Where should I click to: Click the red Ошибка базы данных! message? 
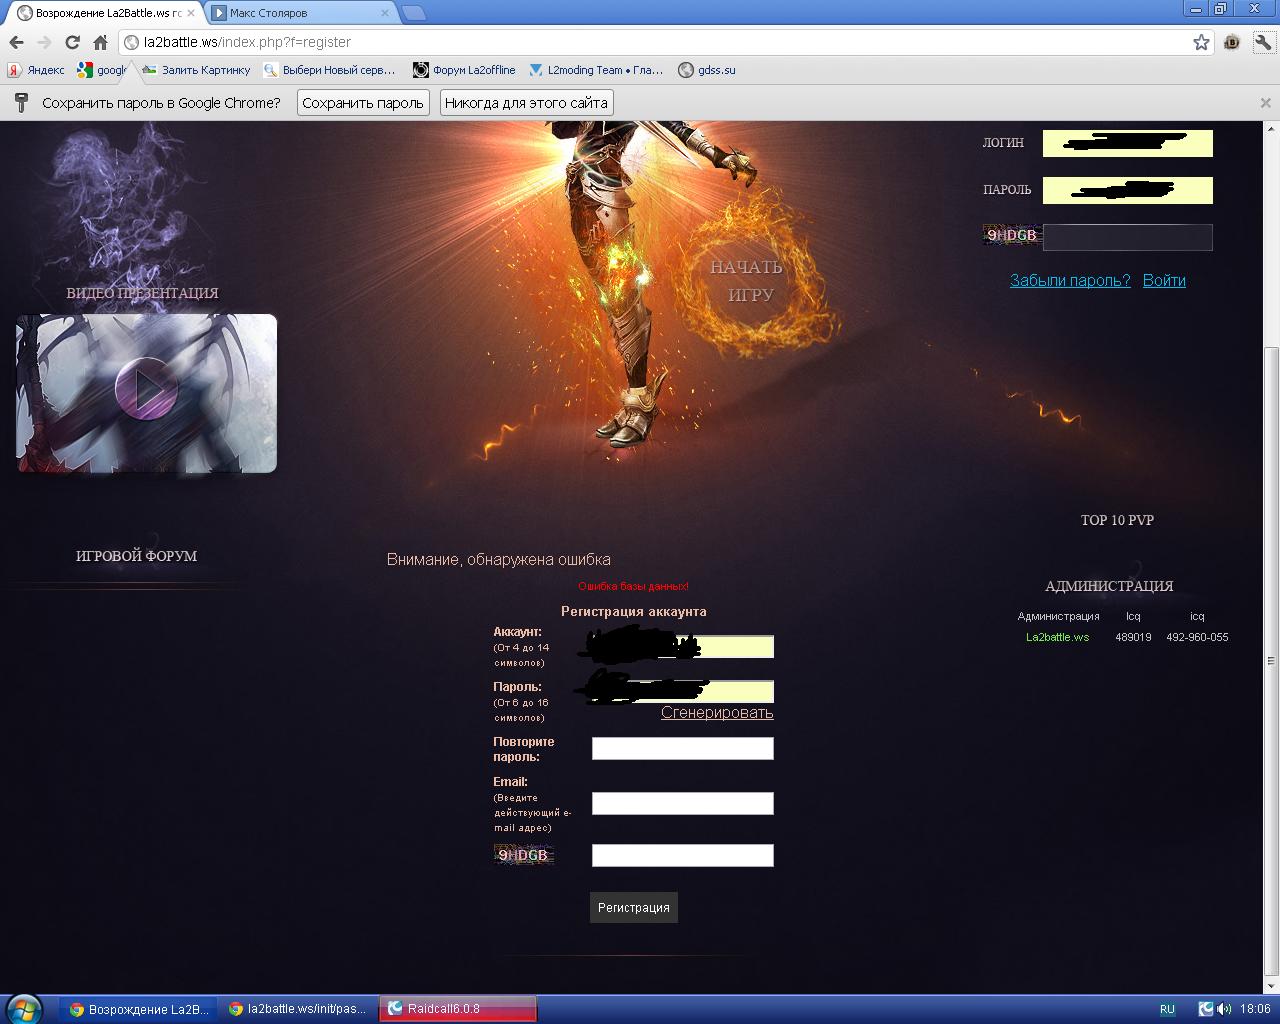pyautogui.click(x=633, y=586)
